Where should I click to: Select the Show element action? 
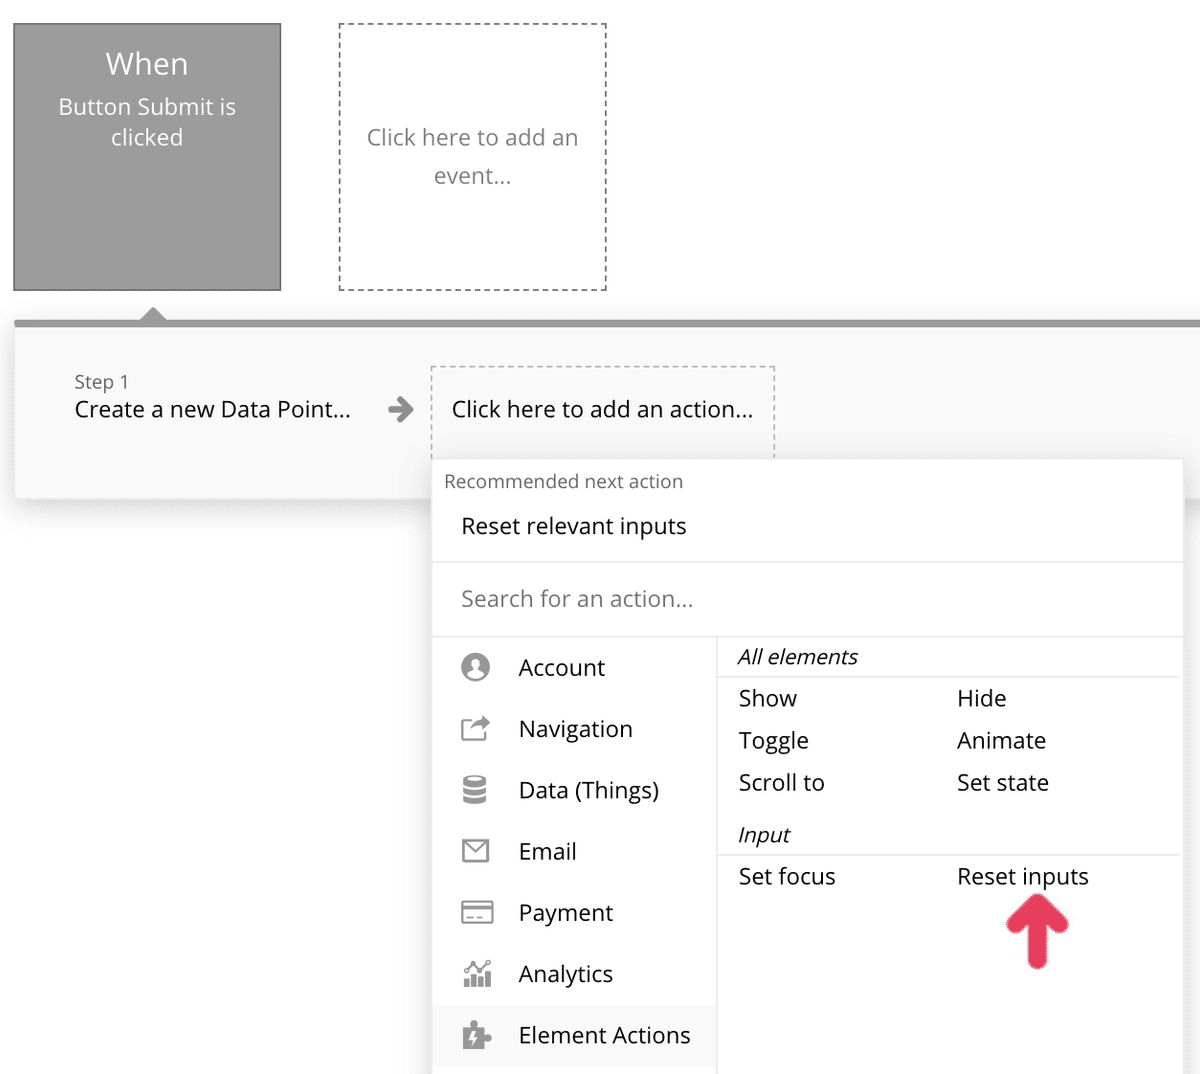click(x=768, y=698)
